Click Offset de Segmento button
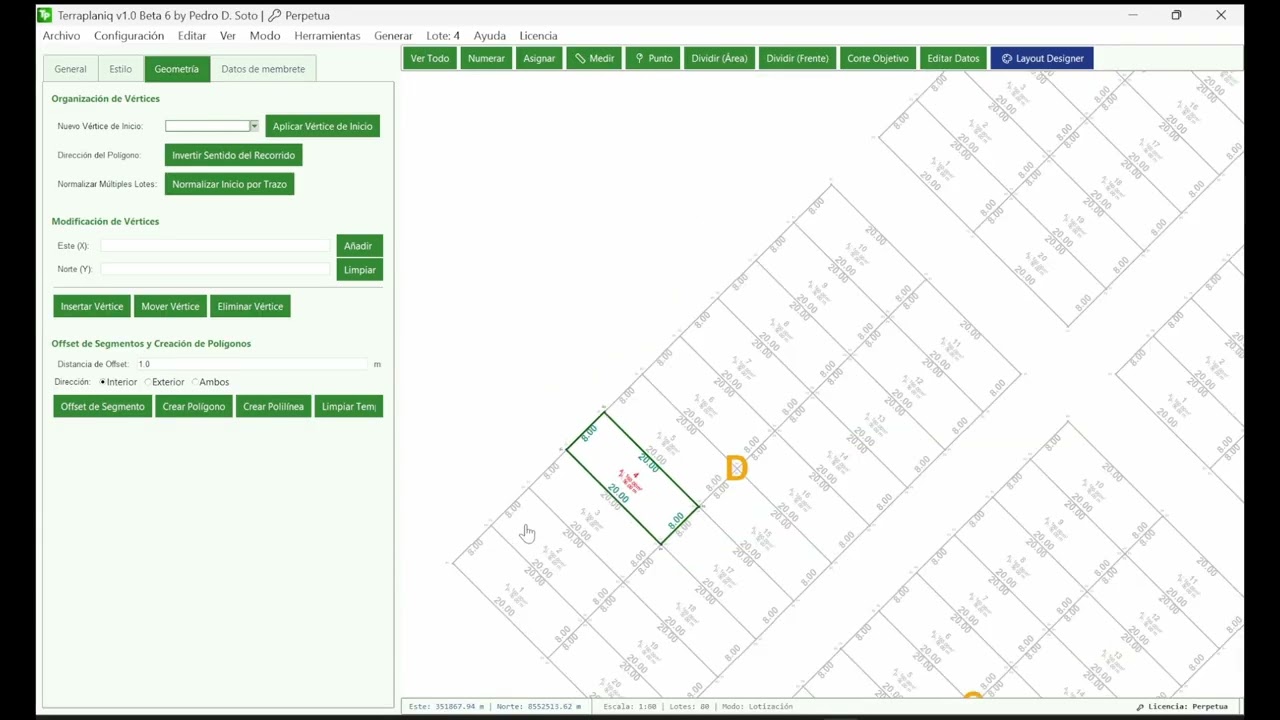 pyautogui.click(x=102, y=406)
